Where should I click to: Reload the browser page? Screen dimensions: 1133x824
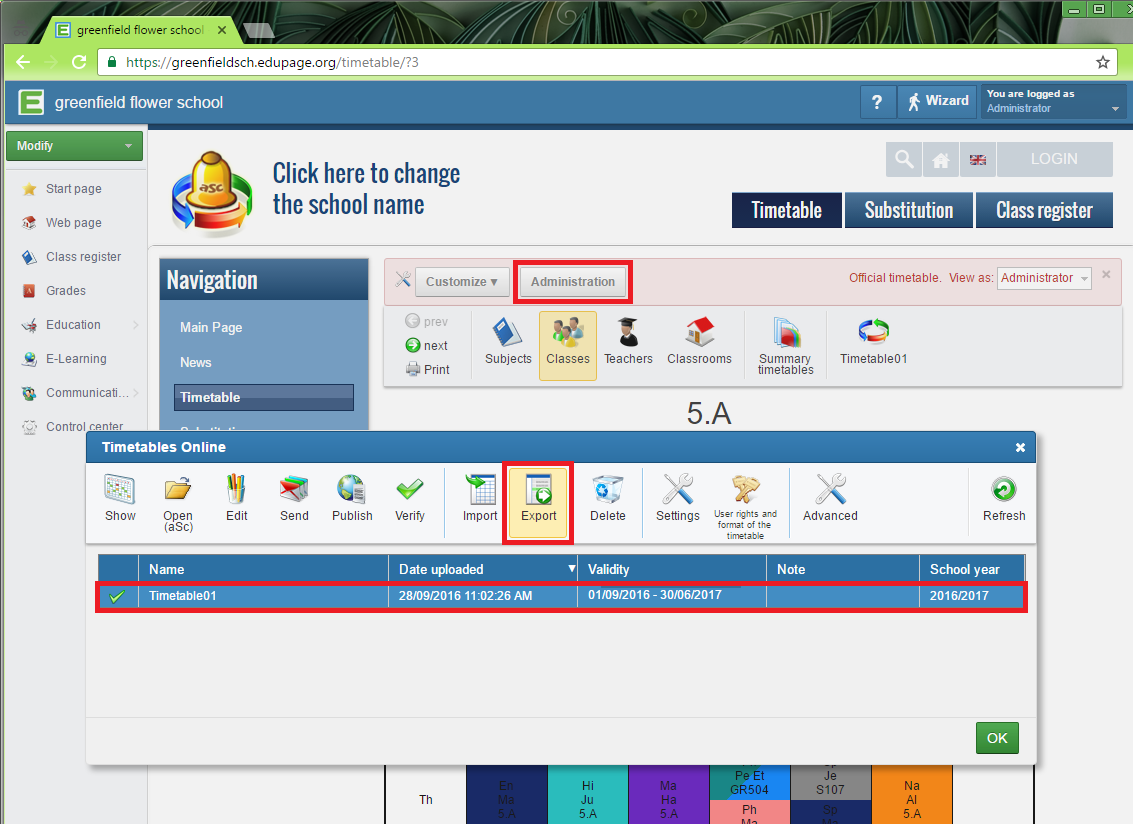[79, 62]
